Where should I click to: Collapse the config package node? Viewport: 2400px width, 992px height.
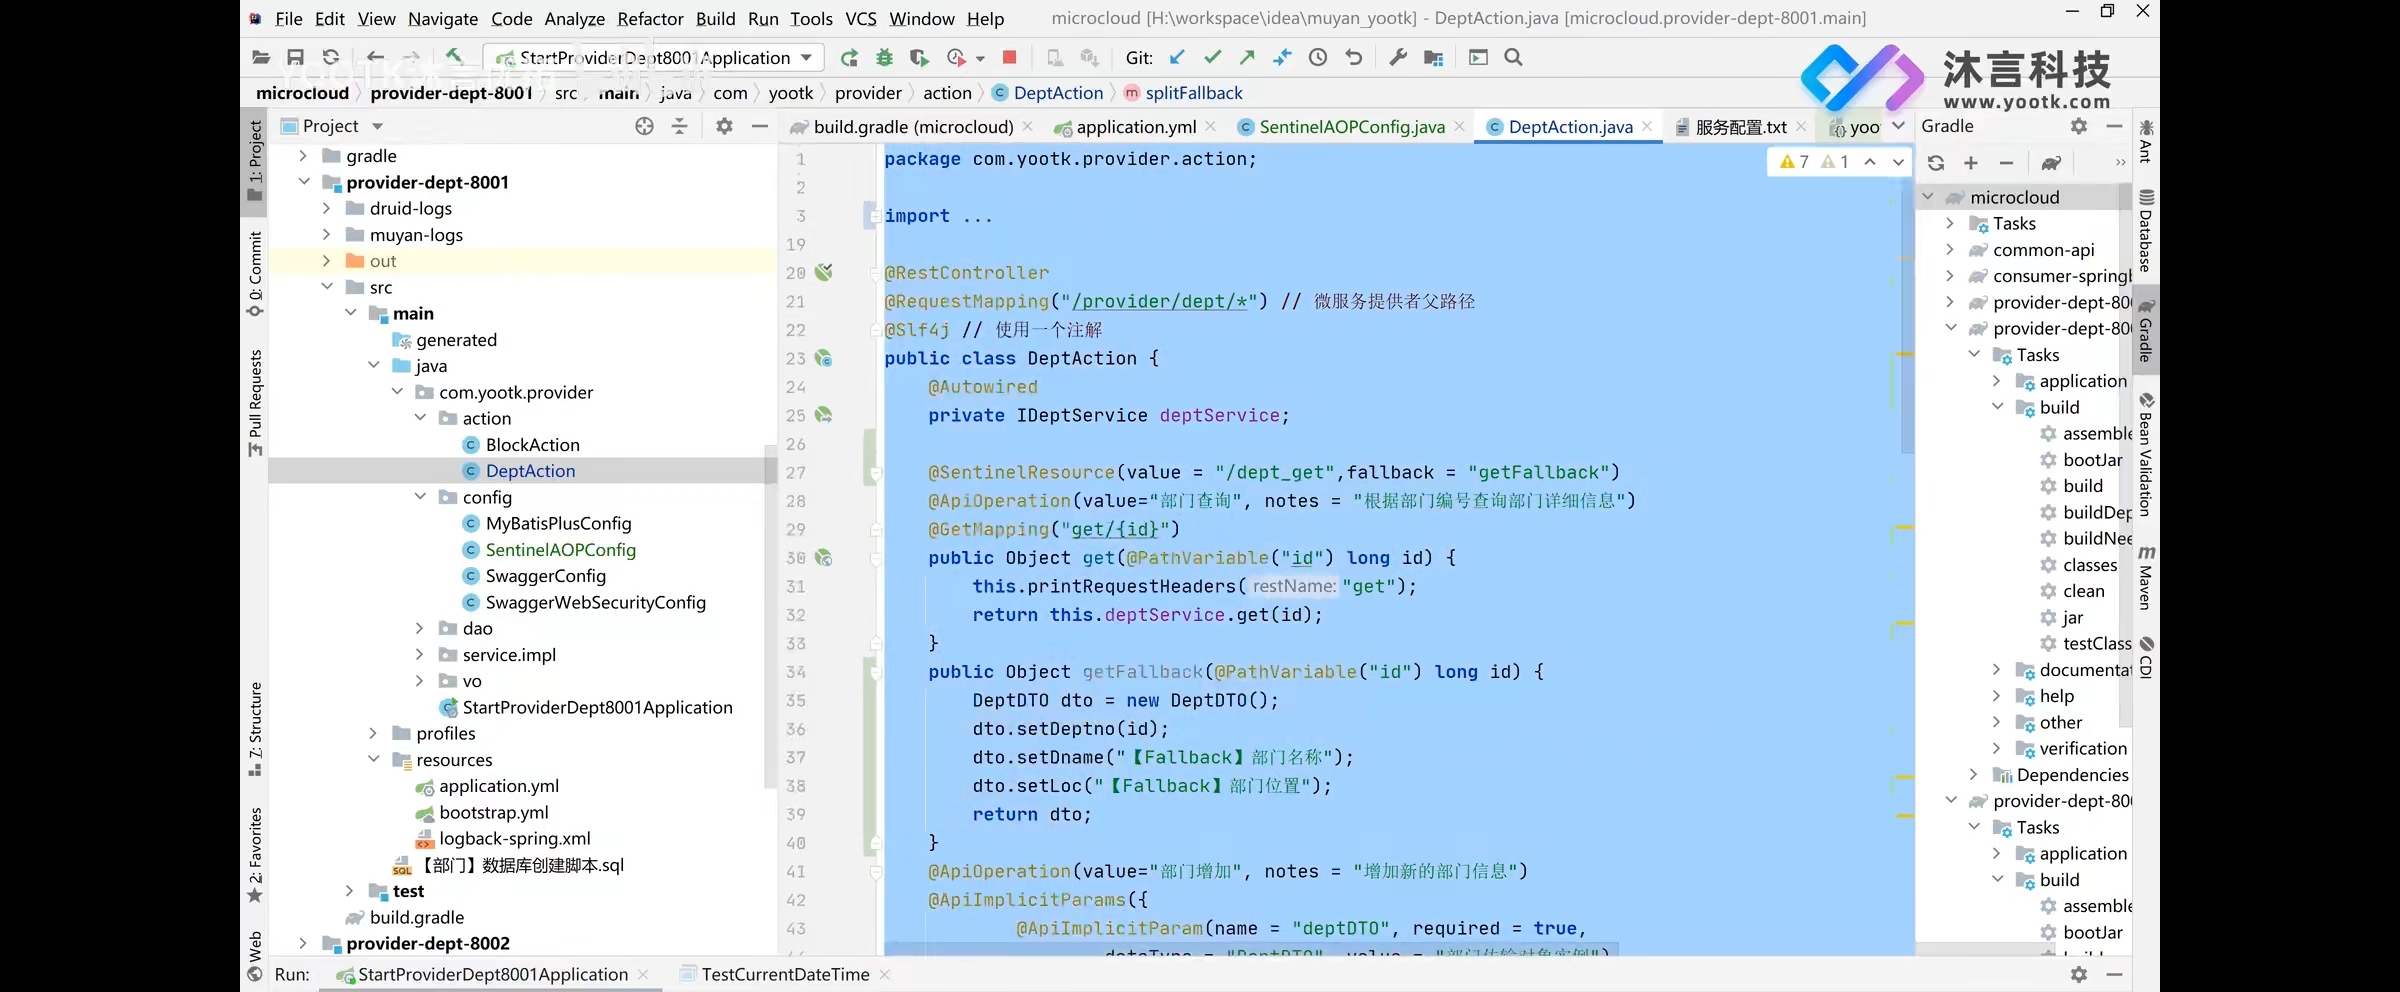(x=420, y=497)
